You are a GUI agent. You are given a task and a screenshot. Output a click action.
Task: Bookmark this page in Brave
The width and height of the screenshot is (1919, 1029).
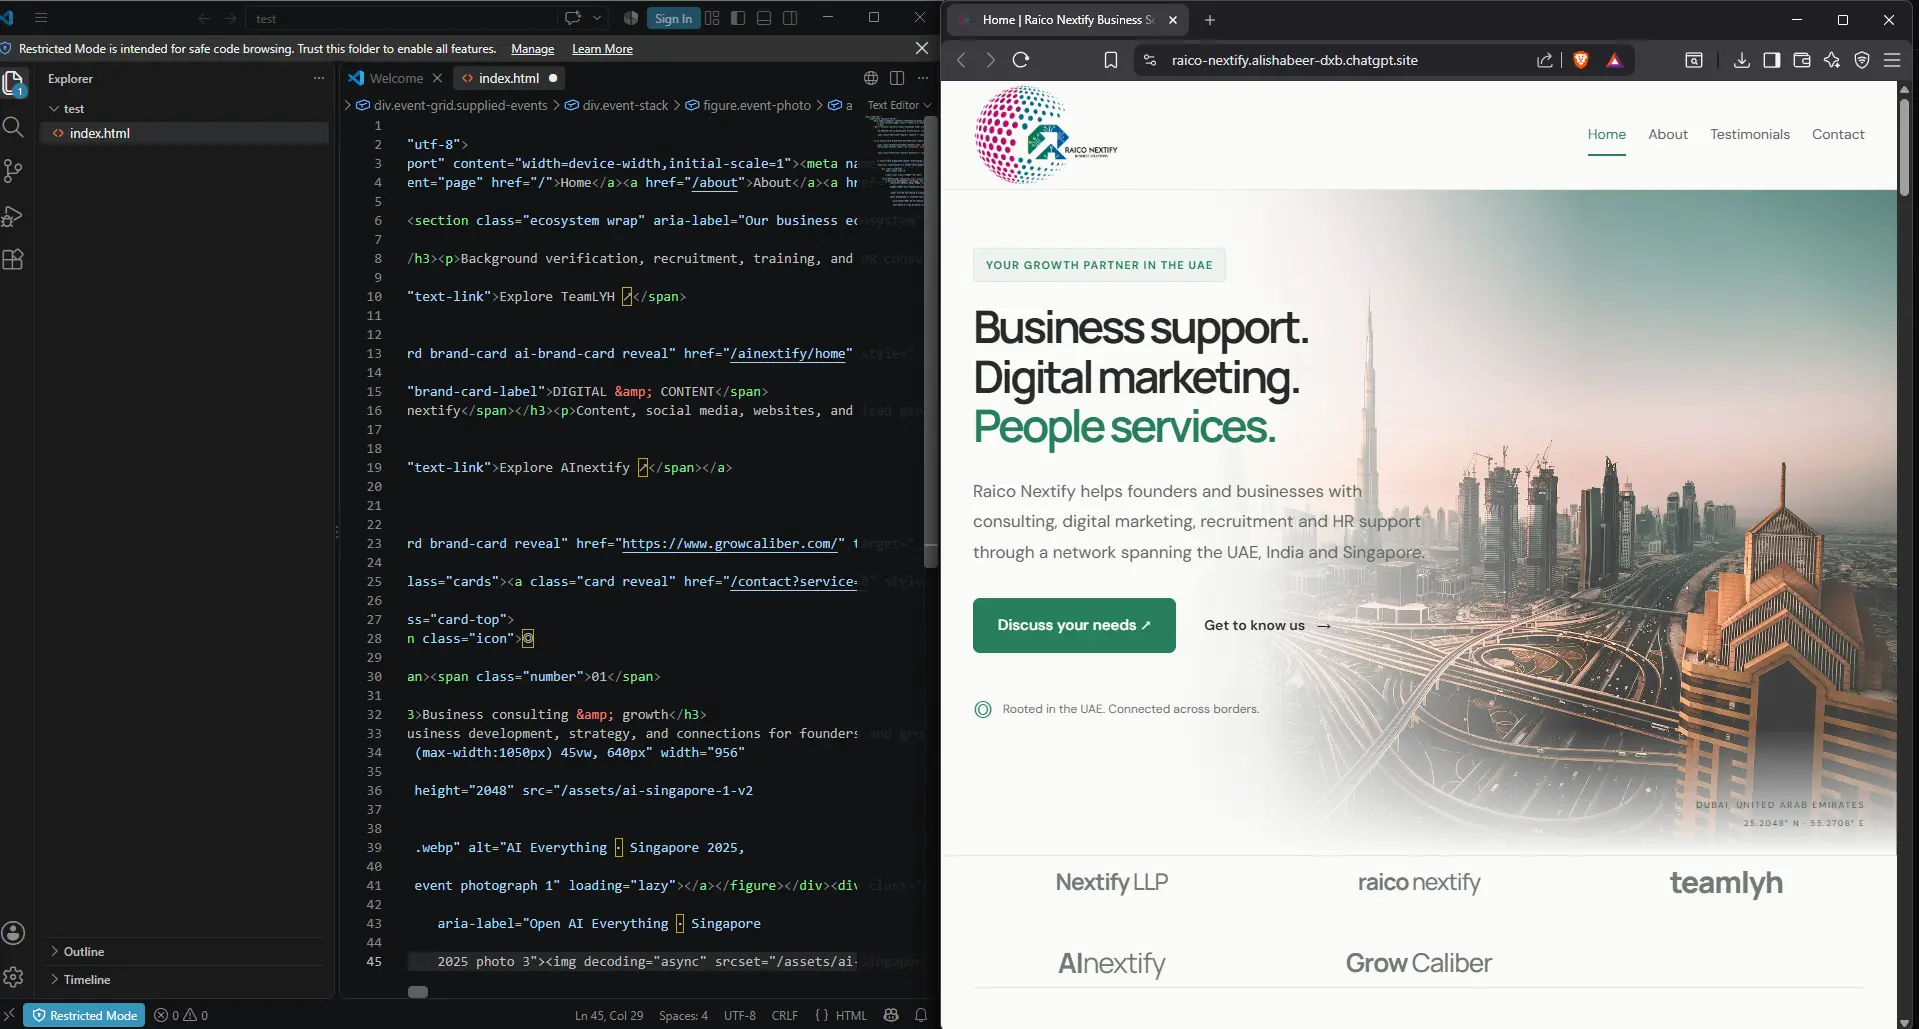click(x=1110, y=60)
